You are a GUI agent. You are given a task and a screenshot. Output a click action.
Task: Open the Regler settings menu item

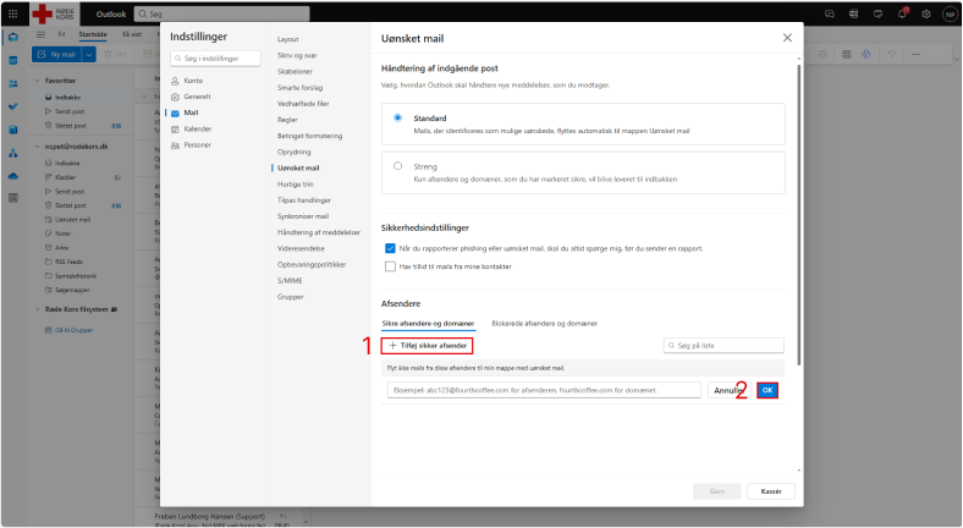click(287, 120)
